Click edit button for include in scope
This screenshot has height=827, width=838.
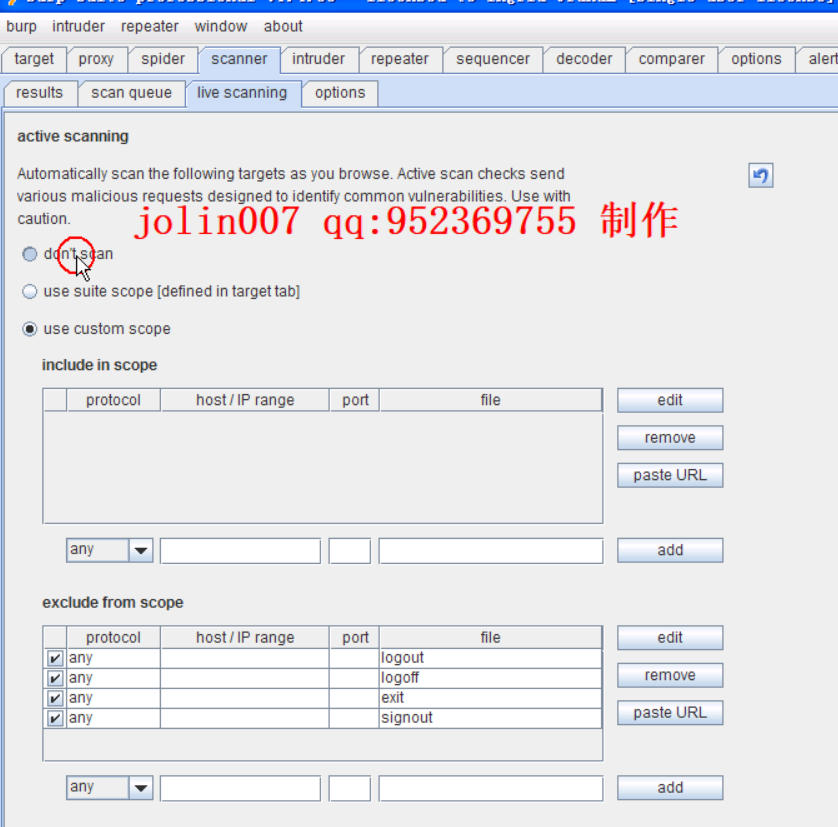click(670, 400)
